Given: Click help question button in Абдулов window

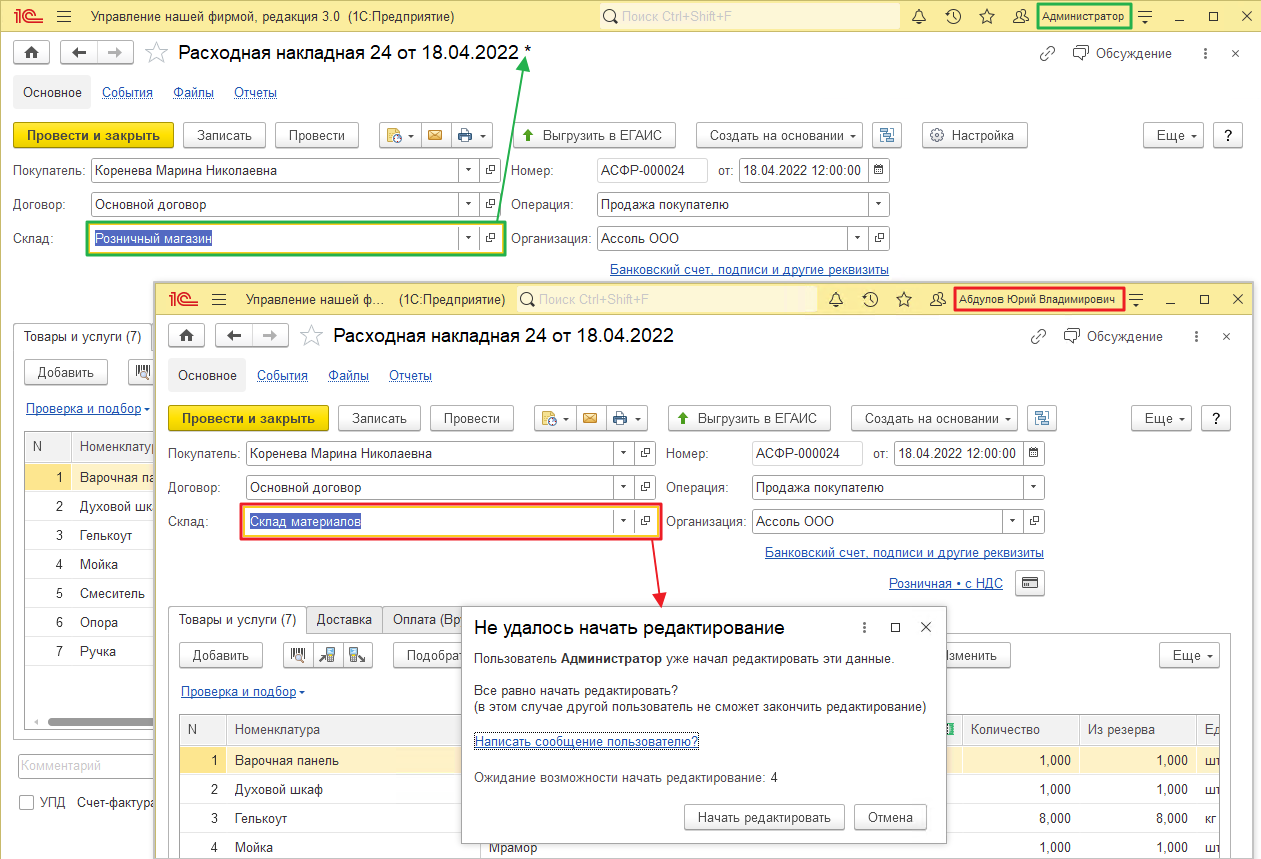Looking at the screenshot, I should point(1215,418).
